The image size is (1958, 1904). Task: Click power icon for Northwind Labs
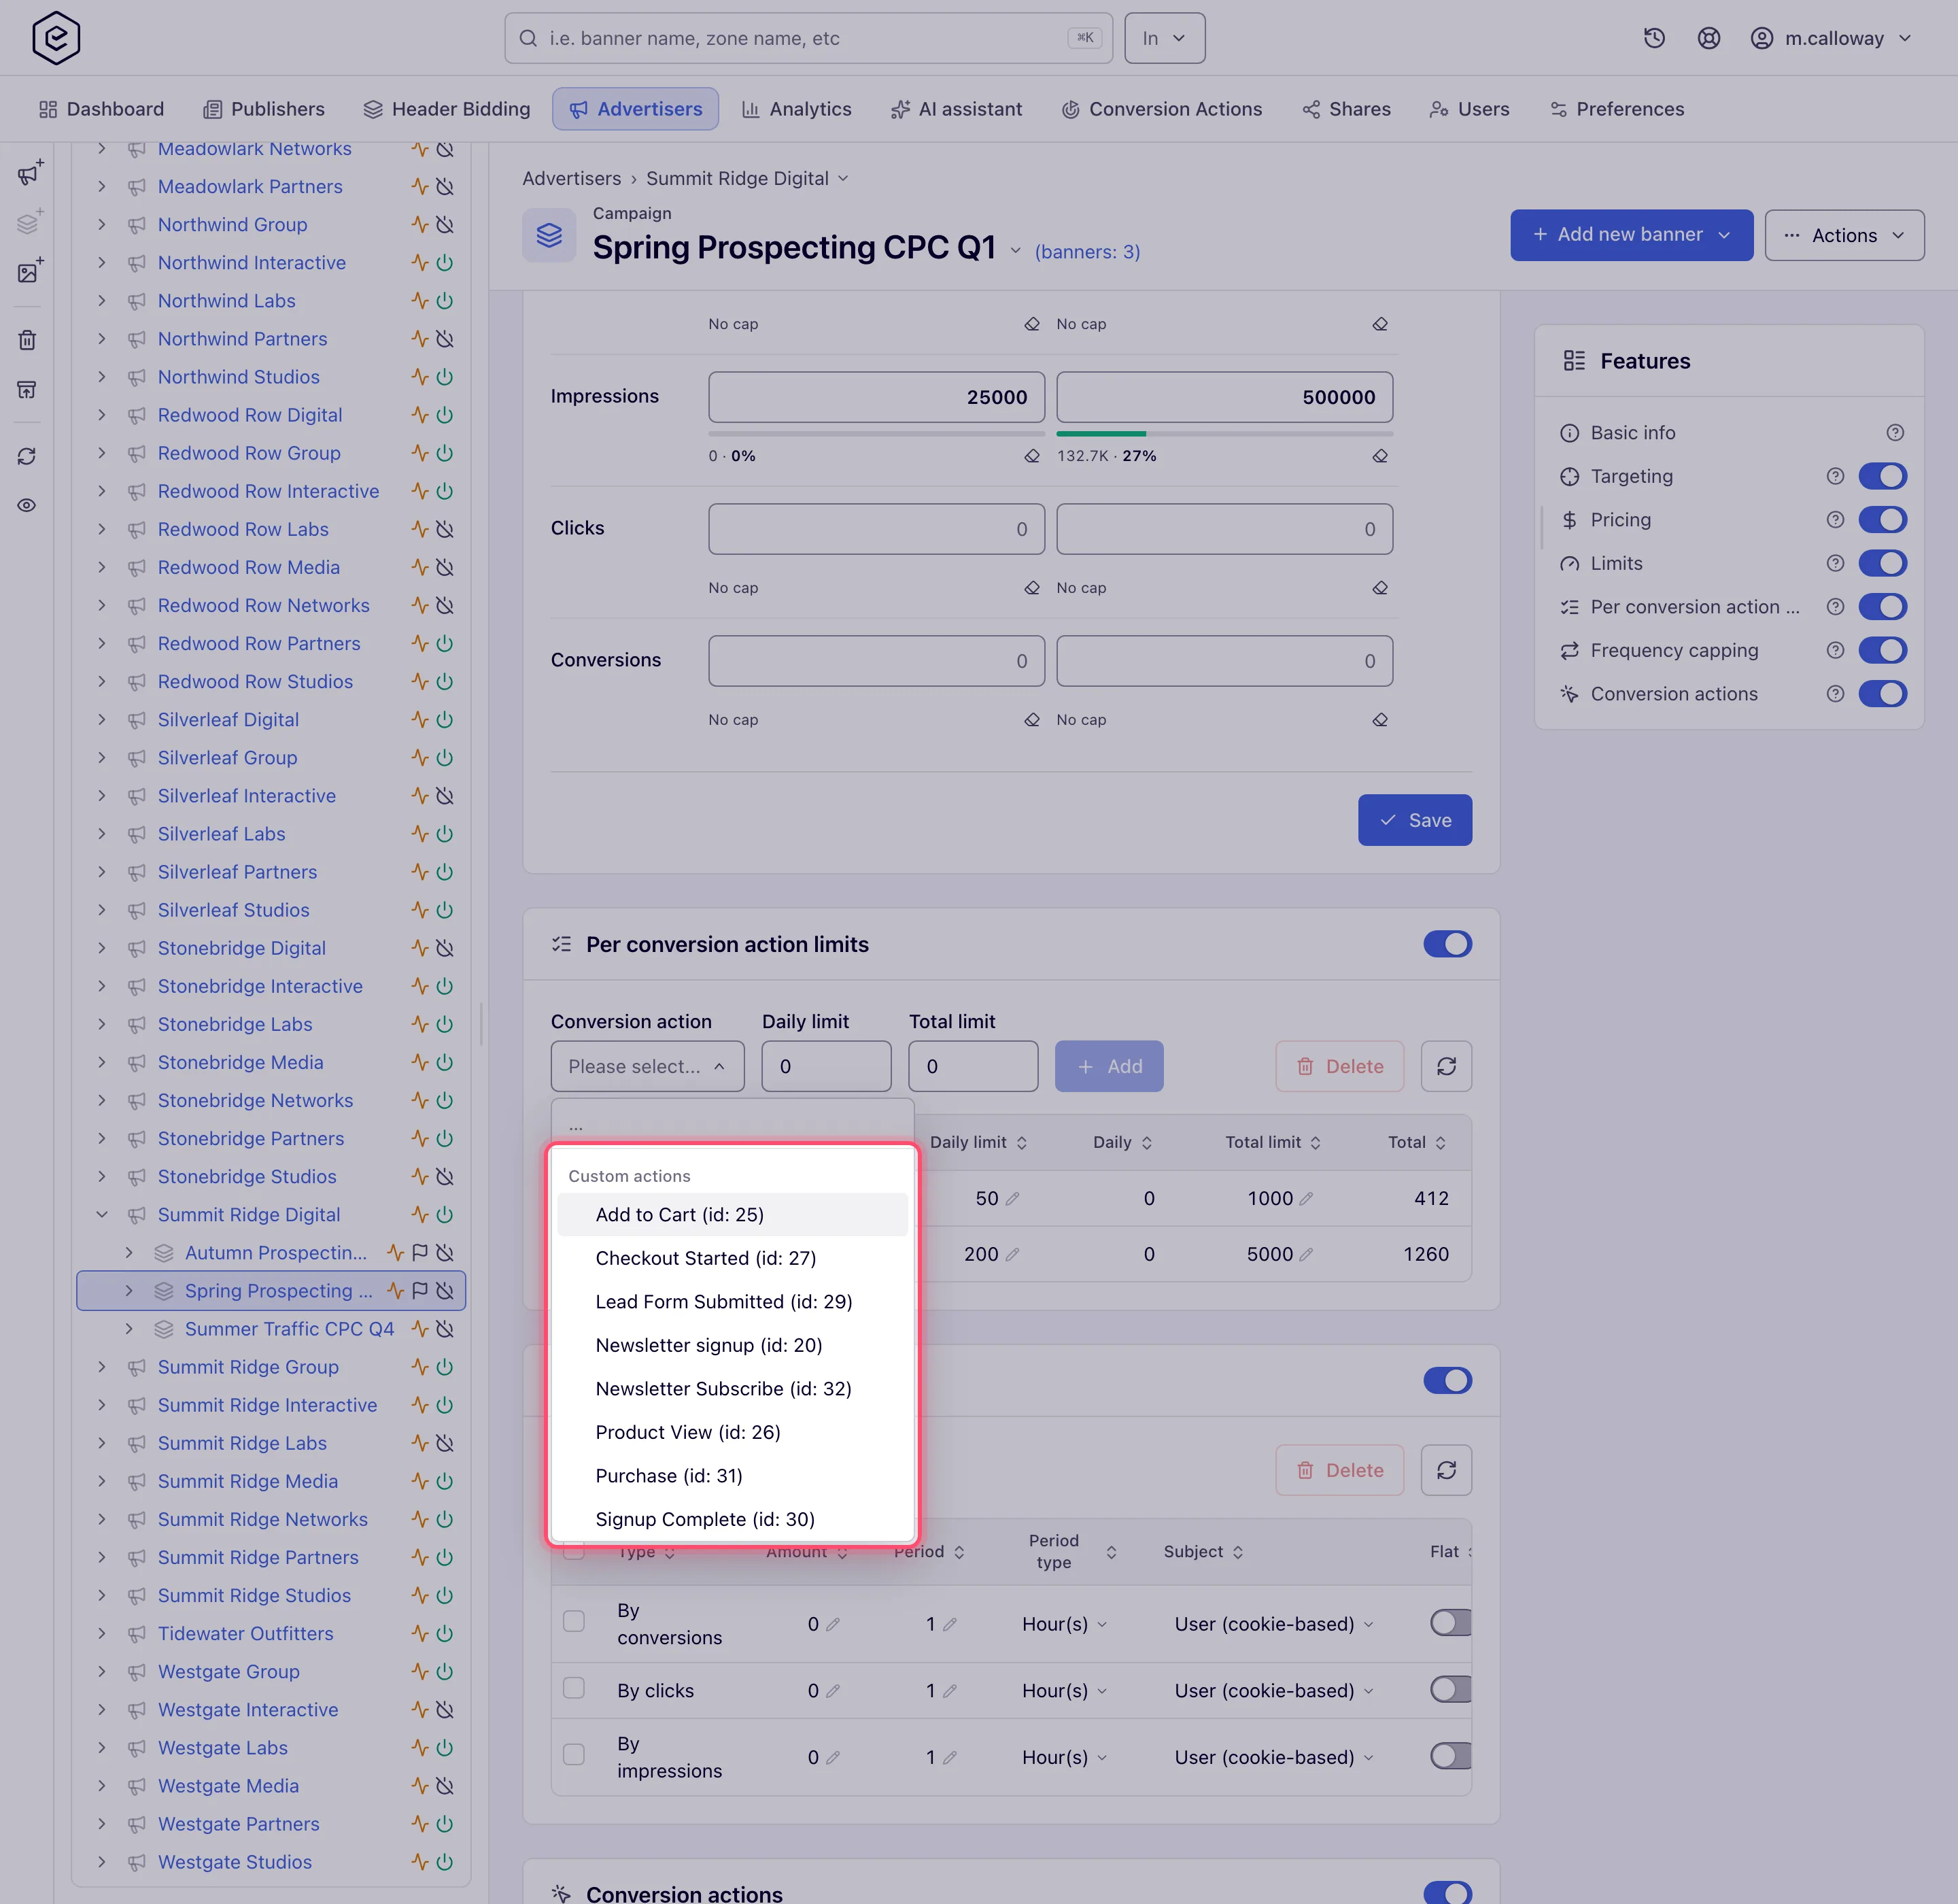click(445, 301)
